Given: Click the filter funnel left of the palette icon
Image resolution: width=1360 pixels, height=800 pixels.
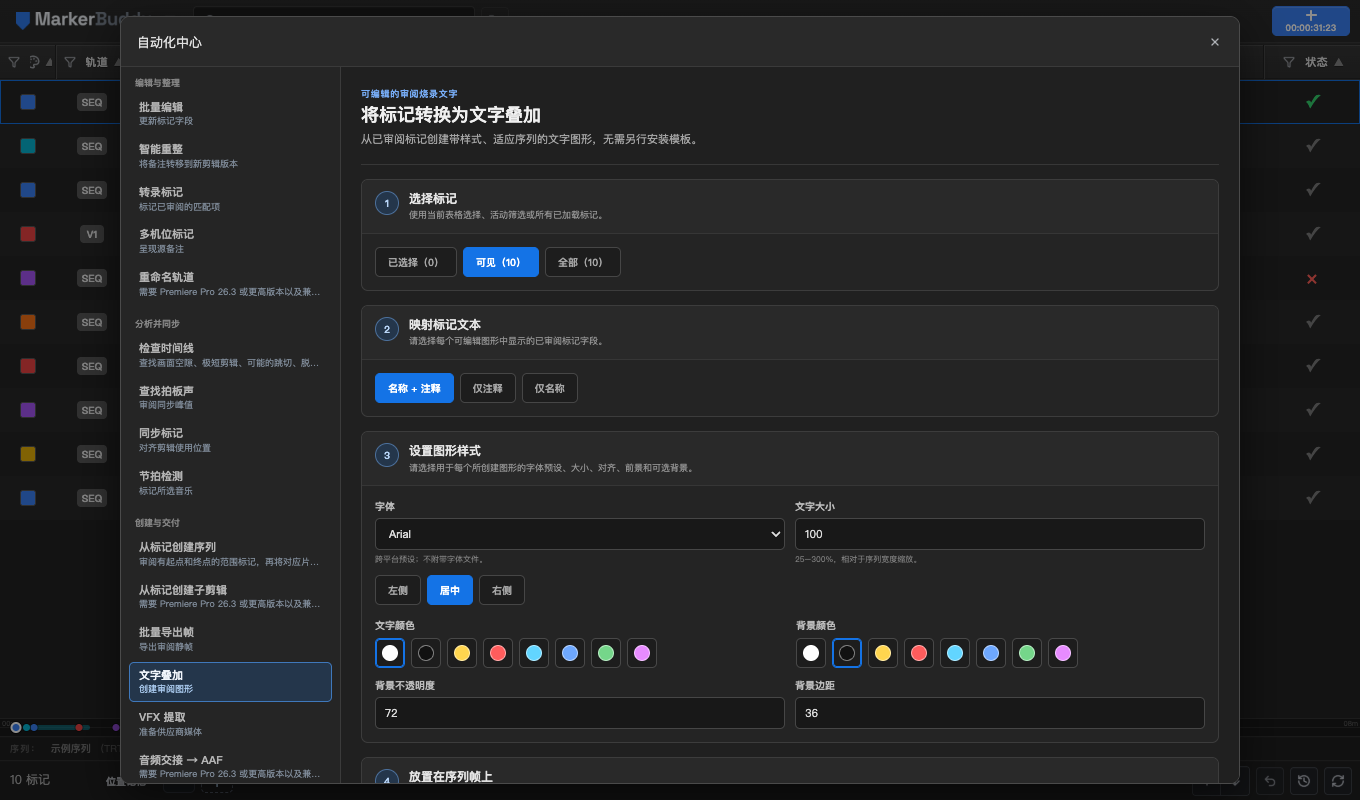Looking at the screenshot, I should (x=14, y=62).
